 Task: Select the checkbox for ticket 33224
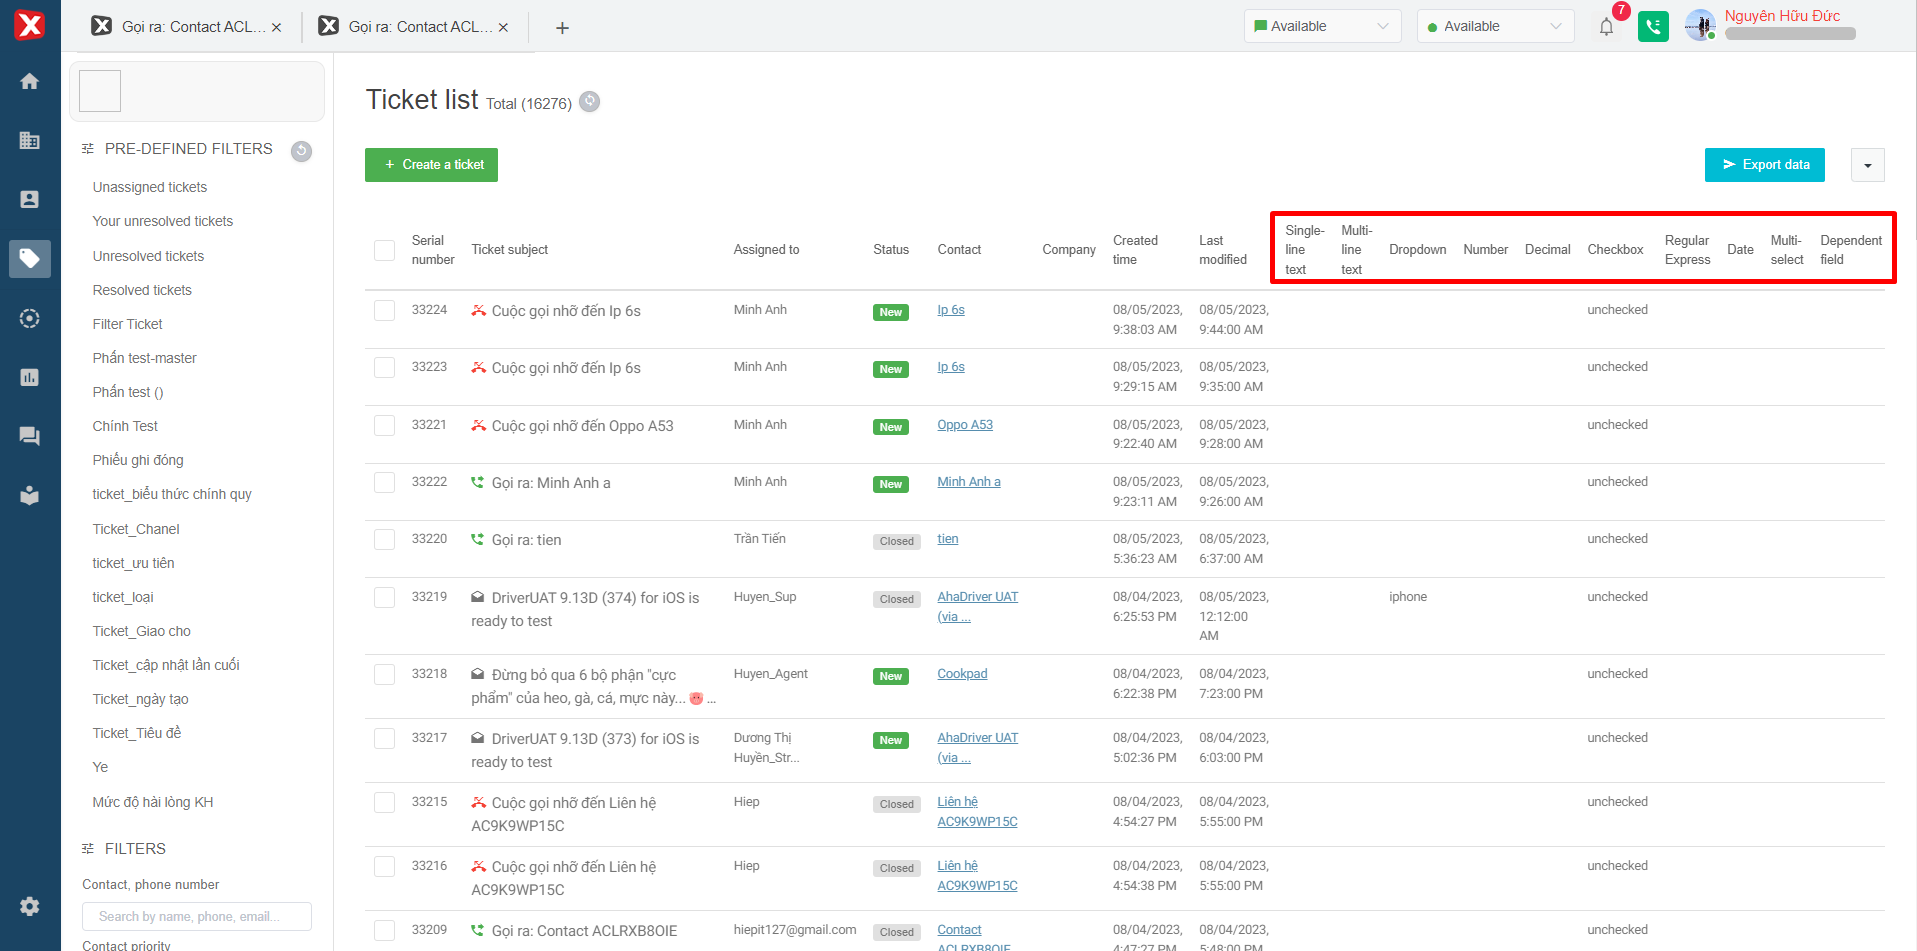tap(384, 311)
